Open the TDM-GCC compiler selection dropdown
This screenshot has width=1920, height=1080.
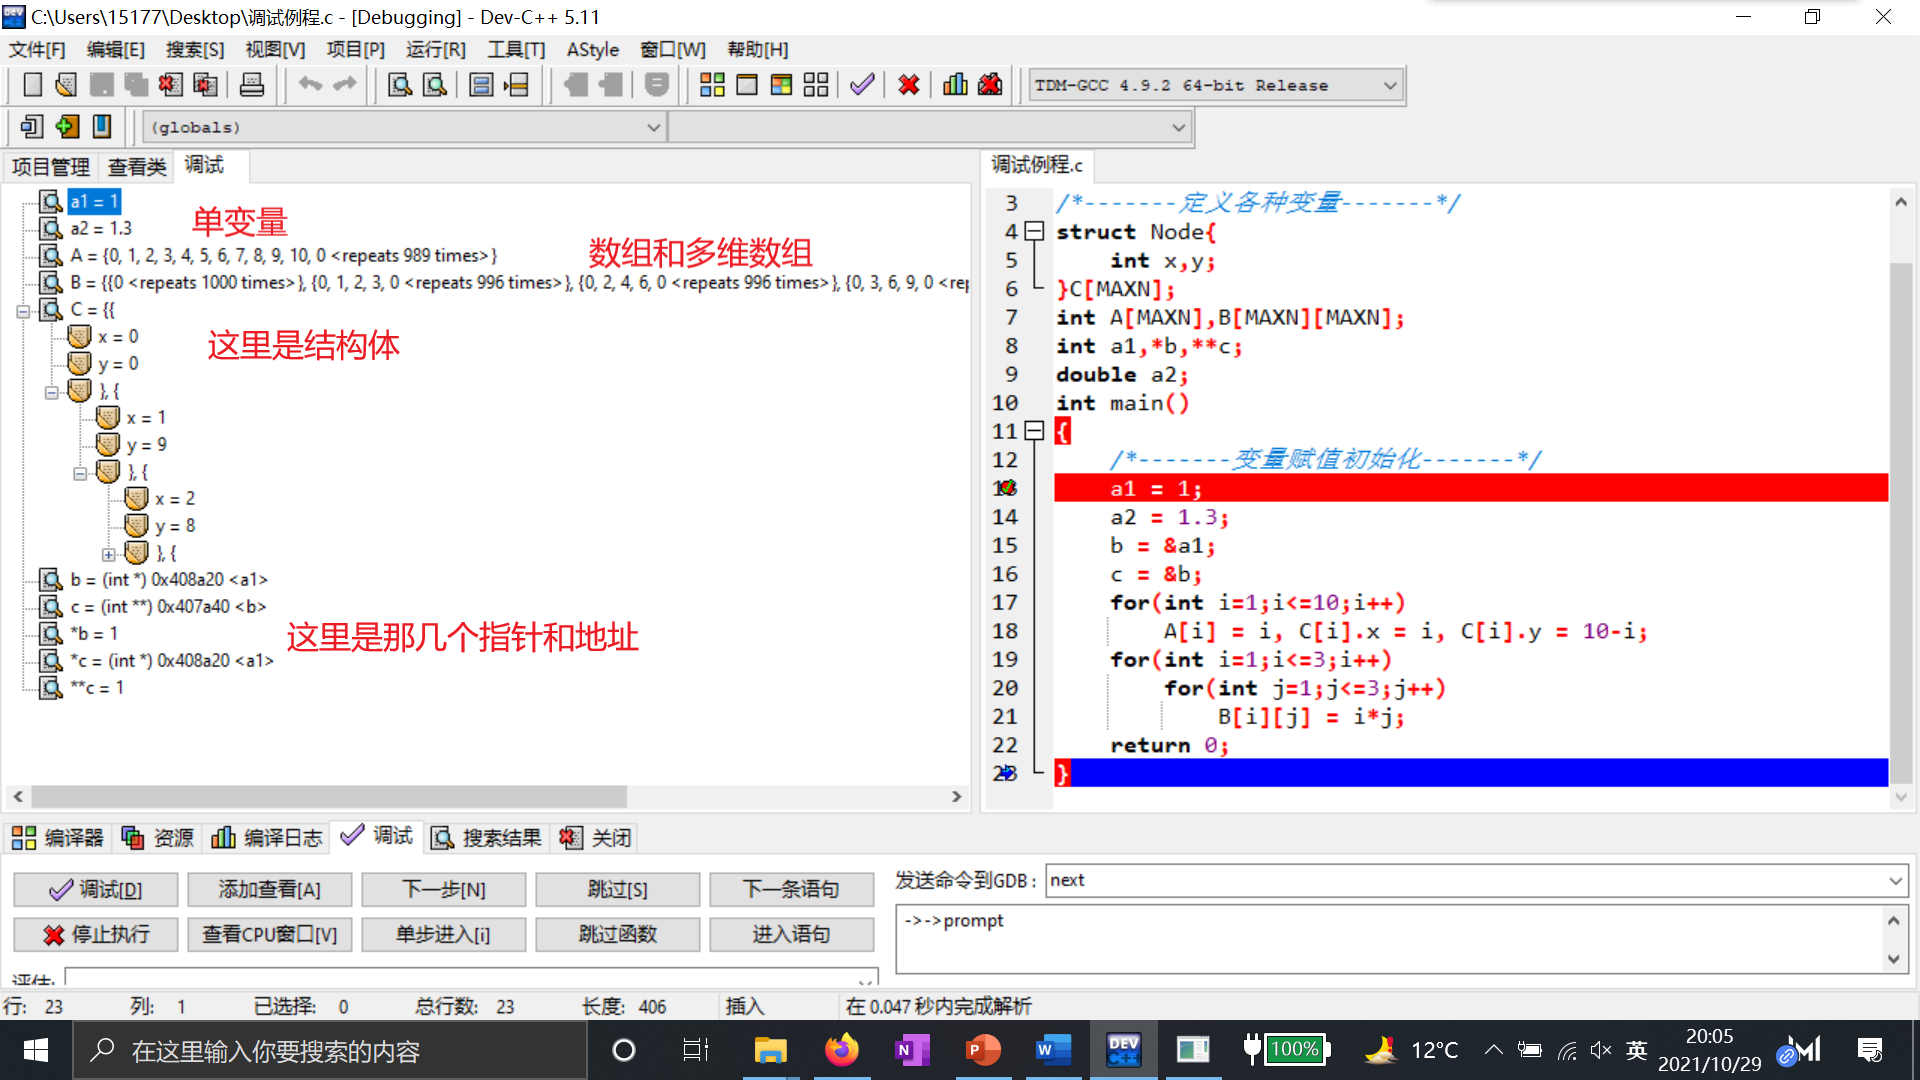(x=1389, y=86)
